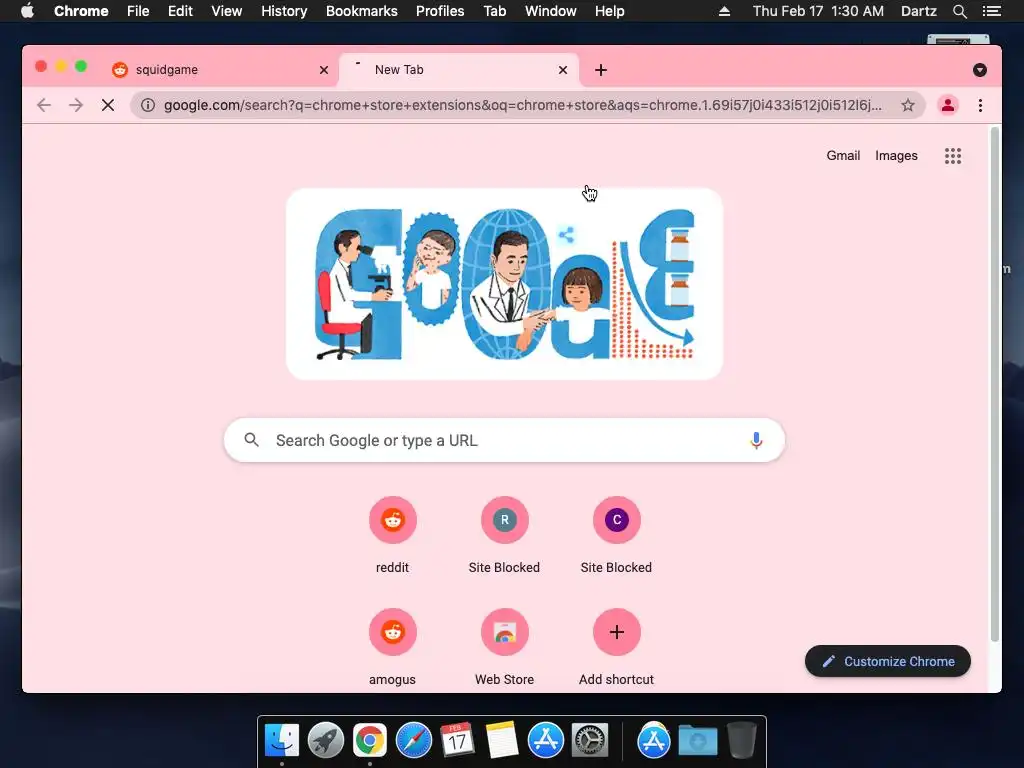Open the File menu
Image resolution: width=1024 pixels, height=768 pixels.
point(138,11)
